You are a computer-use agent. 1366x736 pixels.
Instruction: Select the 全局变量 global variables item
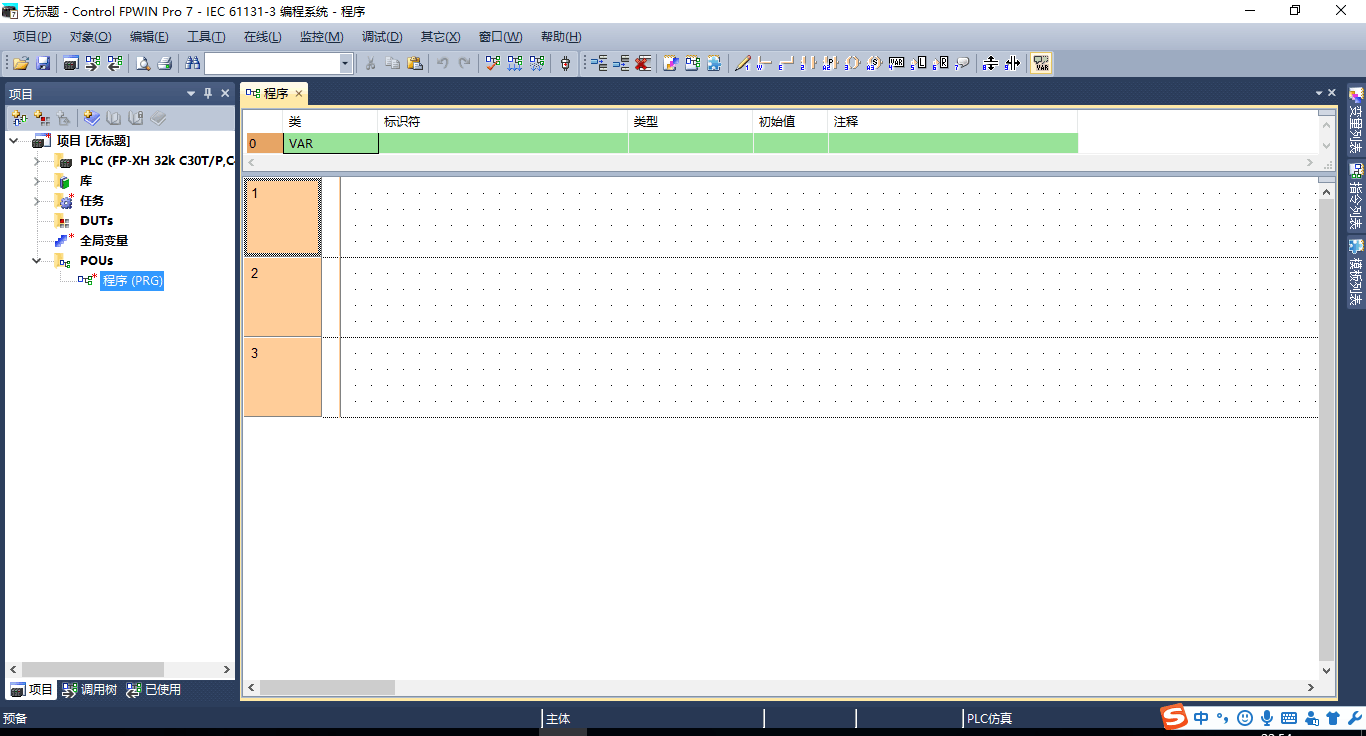[x=104, y=241]
